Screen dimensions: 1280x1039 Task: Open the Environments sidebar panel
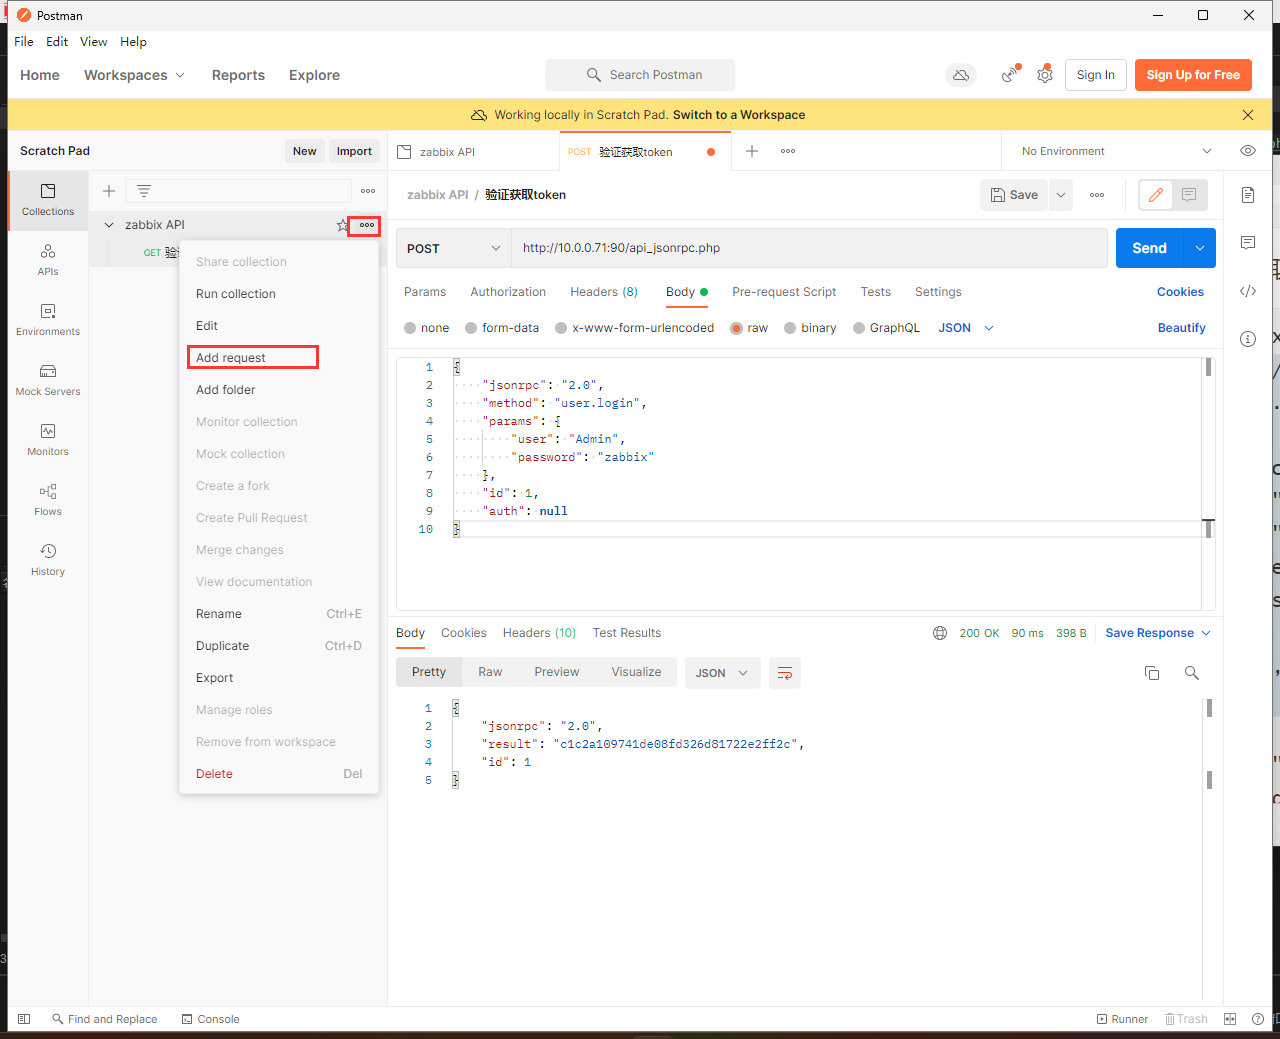point(48,320)
